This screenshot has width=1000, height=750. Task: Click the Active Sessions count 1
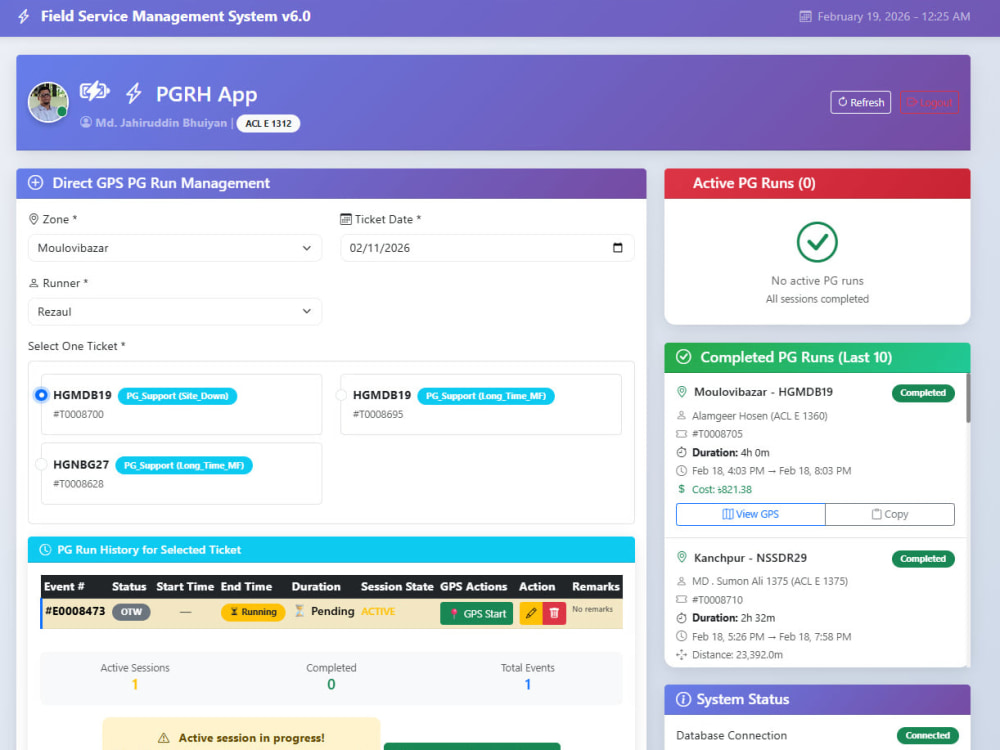[135, 685]
